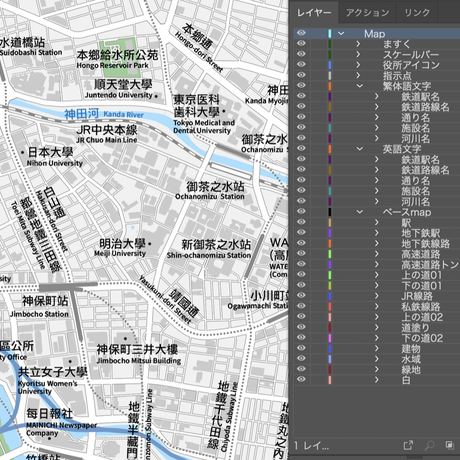Screen dimensions: 460x460
Task: Toggle visibility of the ますく layer
Action: click(301, 43)
